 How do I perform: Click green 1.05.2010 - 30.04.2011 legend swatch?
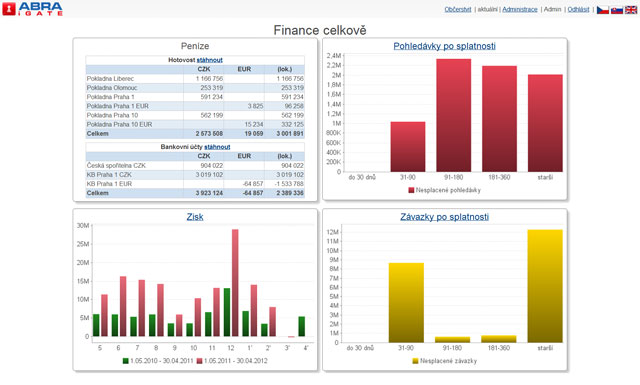(x=126, y=361)
